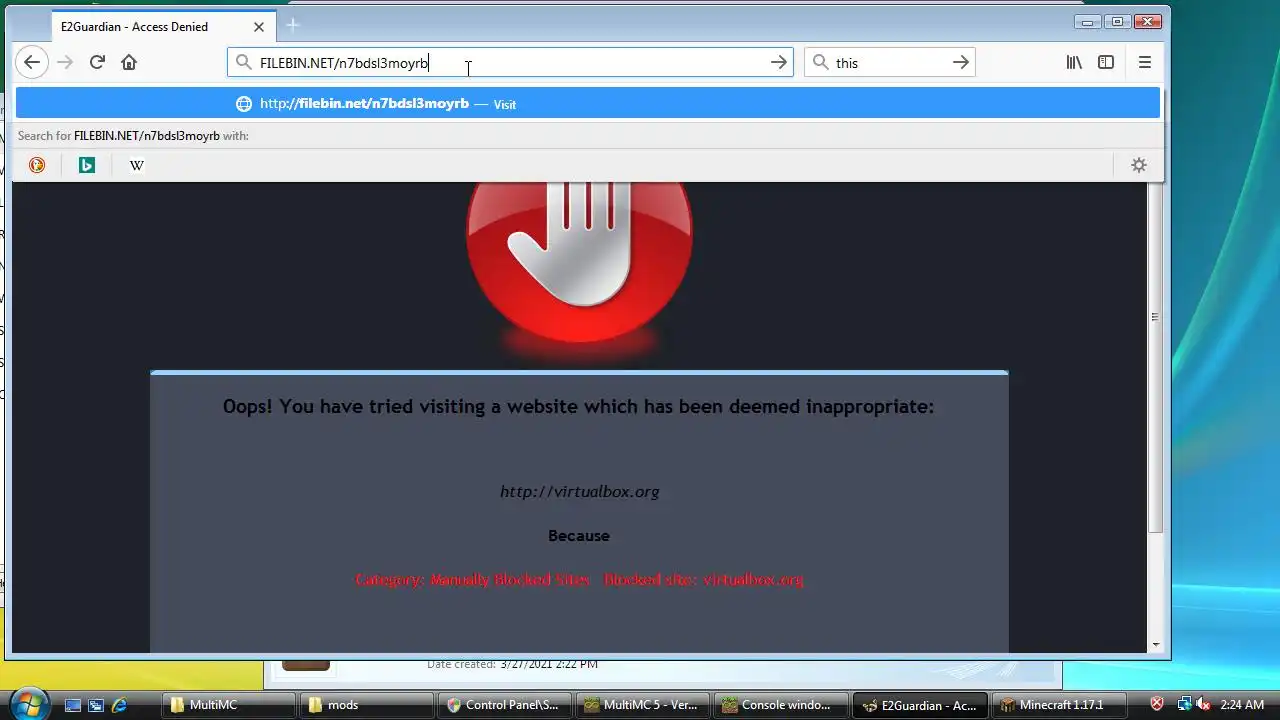Click the 2:24 AM system clock
This screenshot has height=720, width=1280.
(1242, 705)
